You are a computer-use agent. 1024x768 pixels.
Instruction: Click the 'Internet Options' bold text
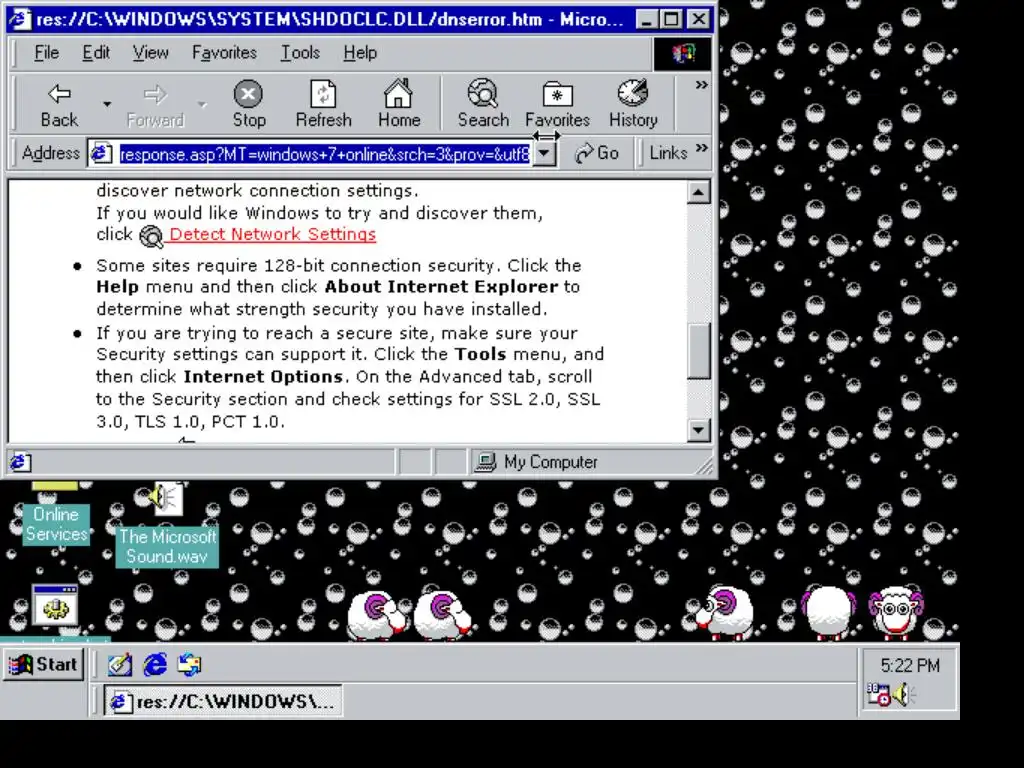coord(263,377)
